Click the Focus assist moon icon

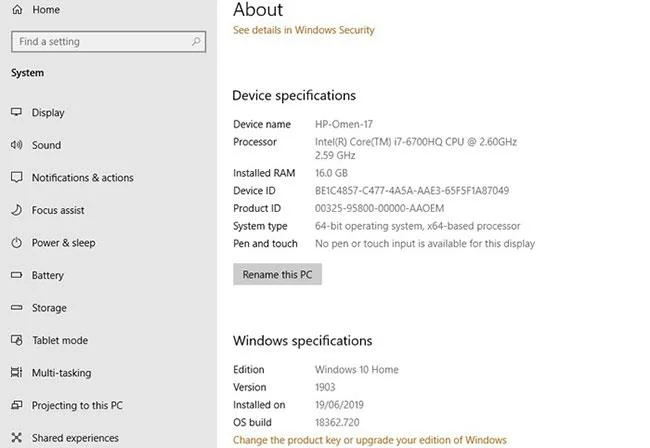(17, 210)
